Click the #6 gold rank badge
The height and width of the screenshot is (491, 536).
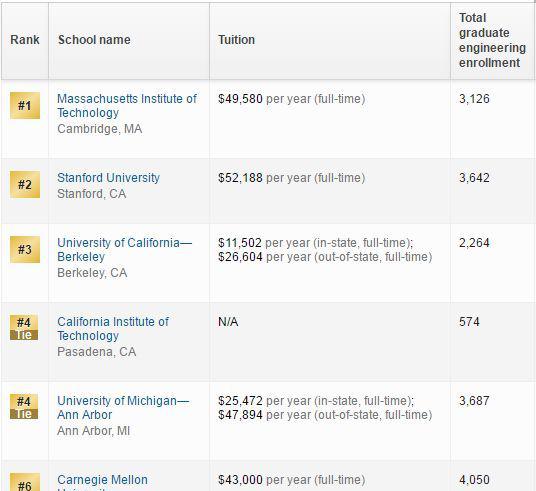pyautogui.click(x=25, y=482)
